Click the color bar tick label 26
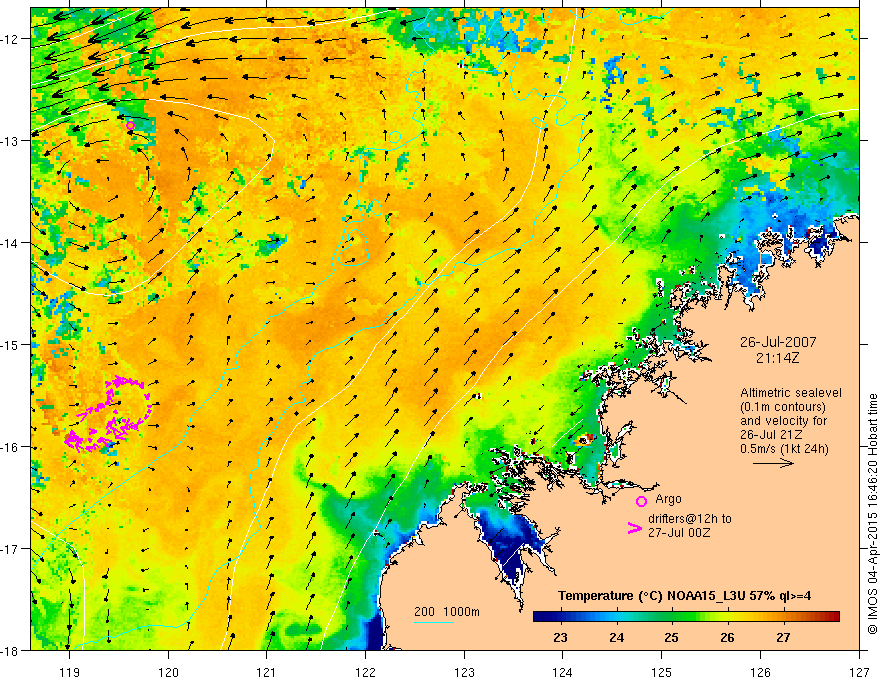 coord(727,637)
